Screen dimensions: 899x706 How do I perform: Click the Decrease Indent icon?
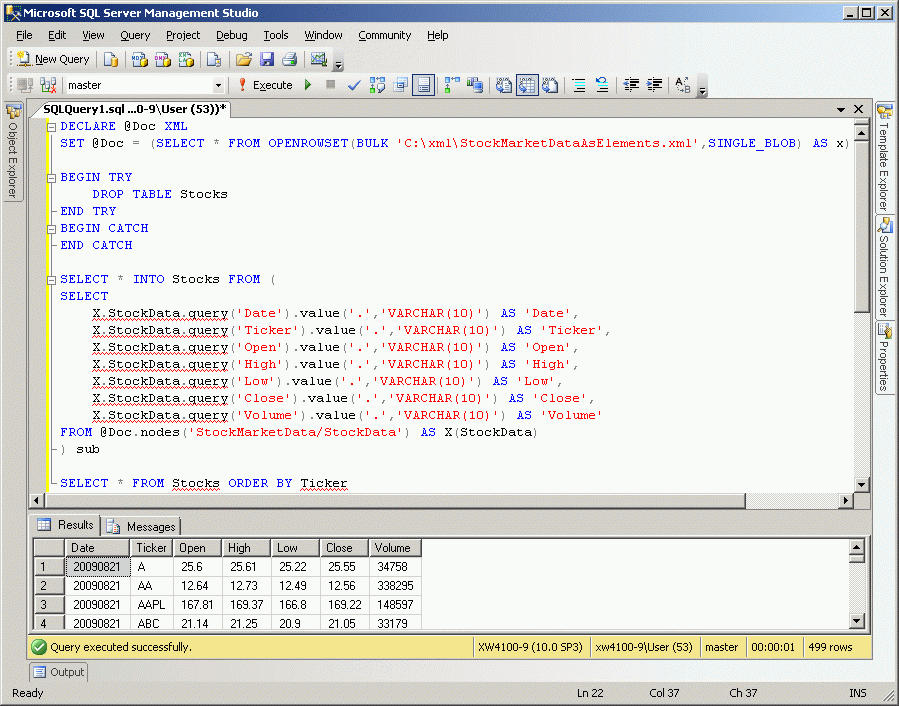[x=631, y=85]
